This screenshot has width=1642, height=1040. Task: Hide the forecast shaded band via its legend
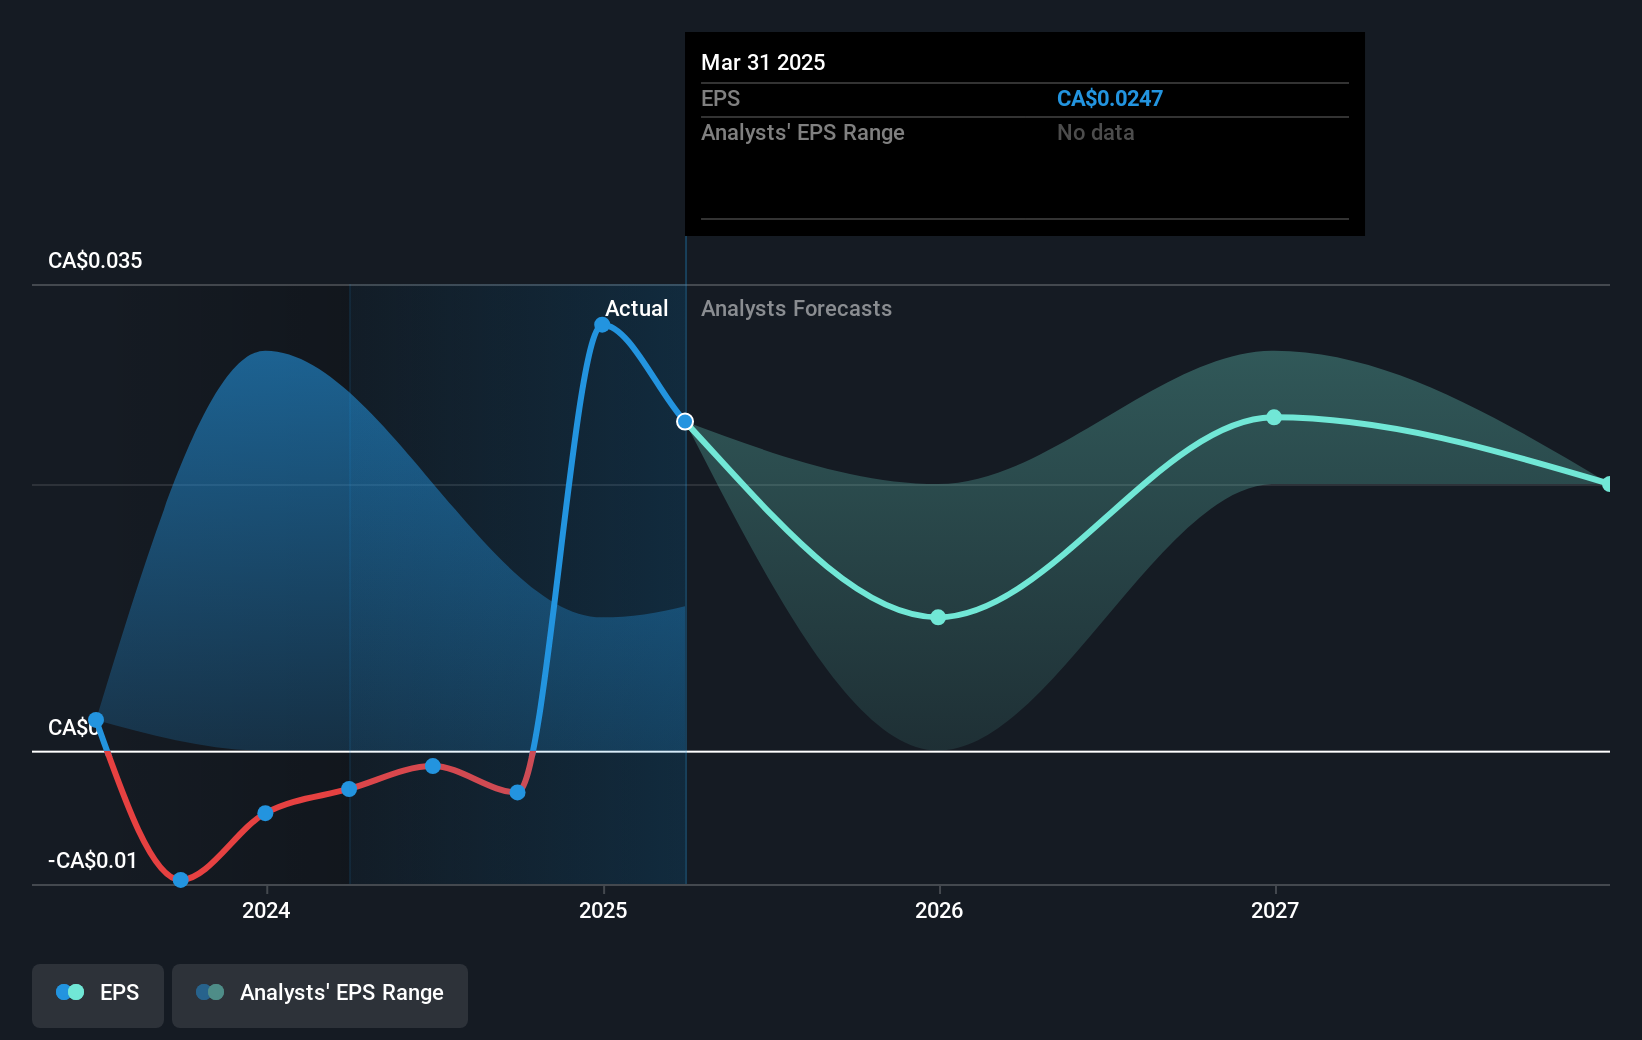click(319, 994)
